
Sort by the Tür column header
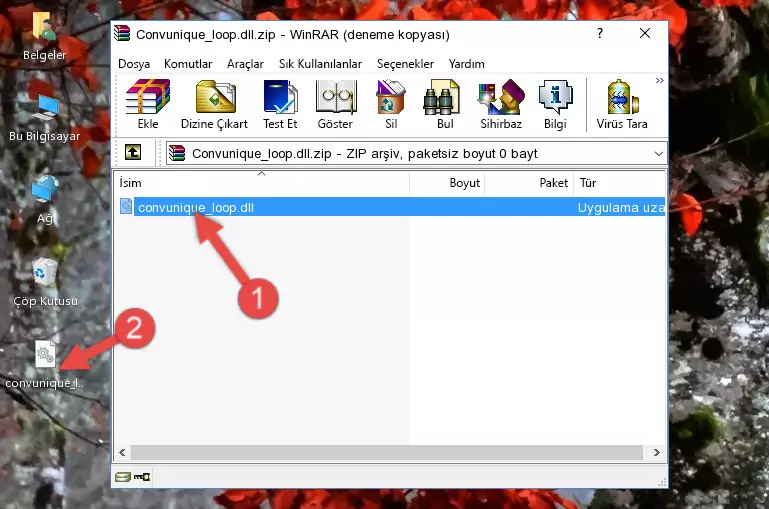tap(619, 183)
